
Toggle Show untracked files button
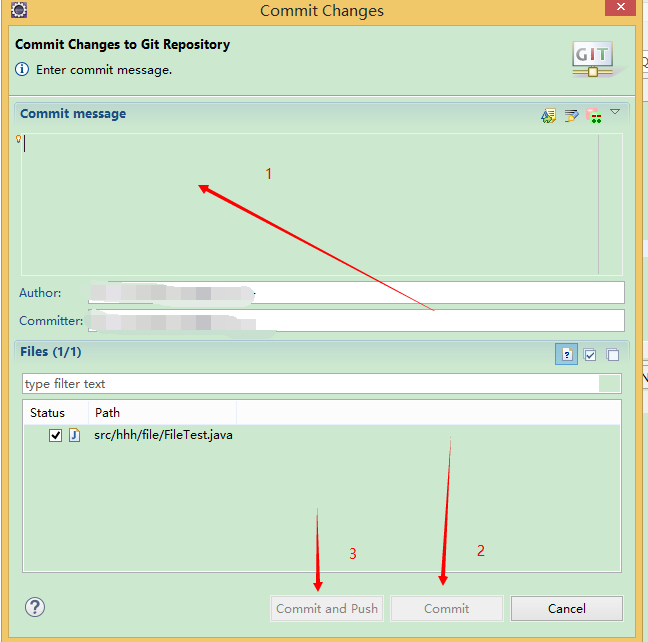[x=566, y=354]
